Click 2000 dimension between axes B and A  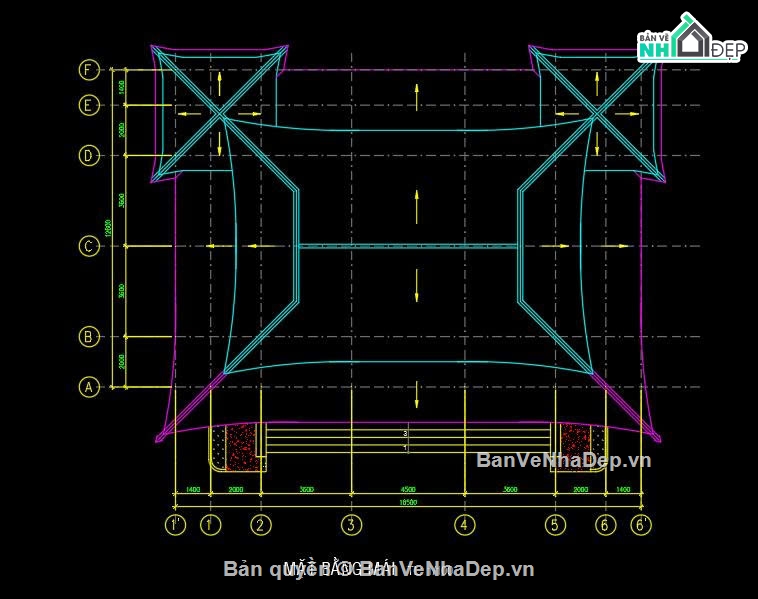pos(122,361)
